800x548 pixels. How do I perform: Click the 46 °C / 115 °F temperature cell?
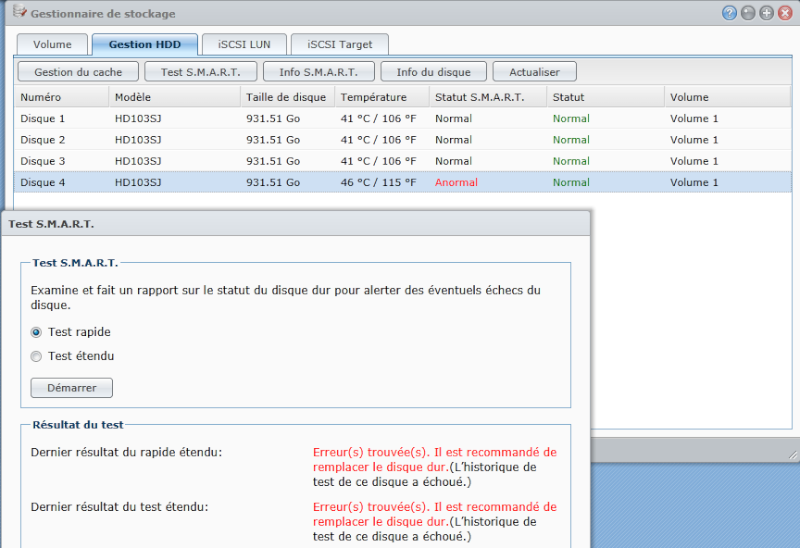point(378,182)
